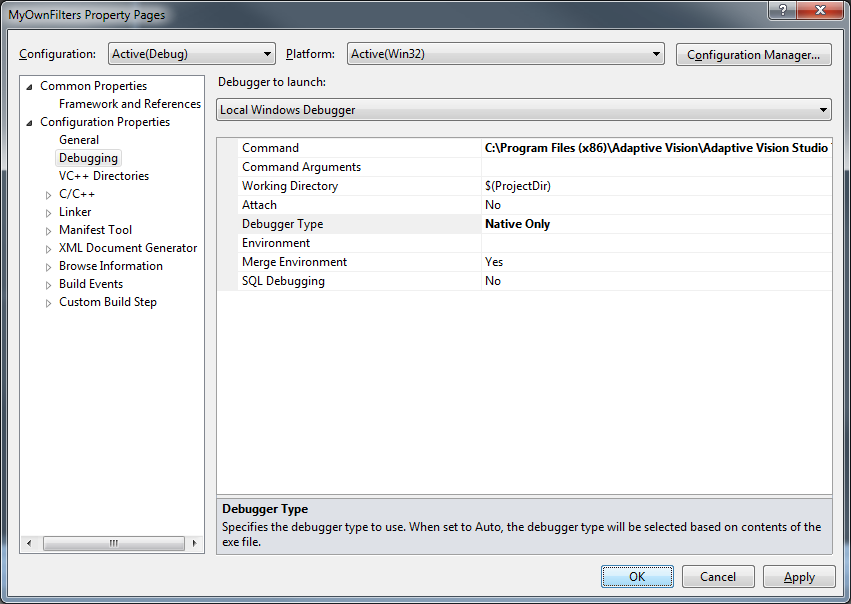
Task: Select the Working Directory property row
Action: pos(290,186)
